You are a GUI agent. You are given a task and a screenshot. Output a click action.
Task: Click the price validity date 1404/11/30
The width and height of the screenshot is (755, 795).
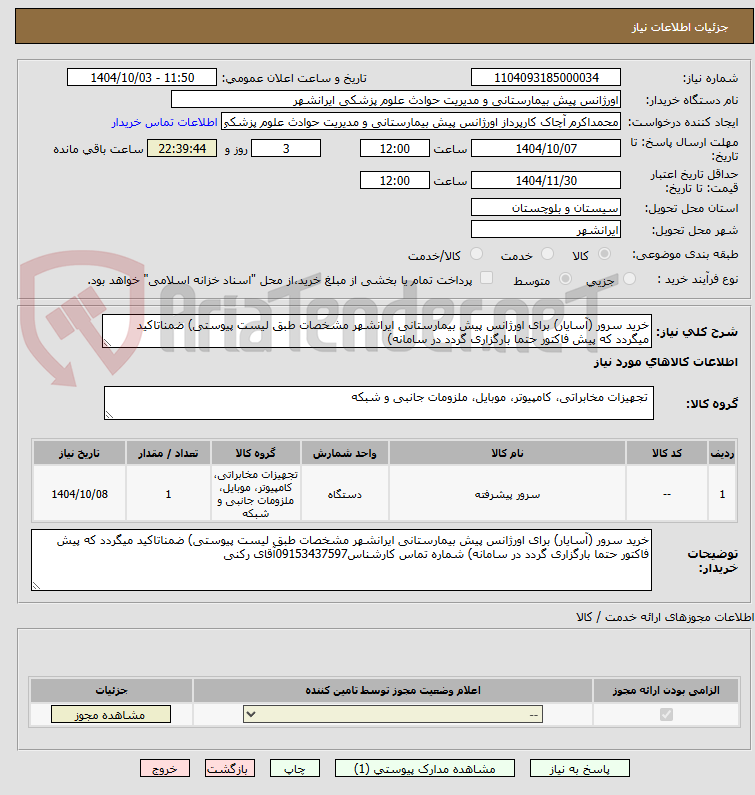[x=546, y=180]
